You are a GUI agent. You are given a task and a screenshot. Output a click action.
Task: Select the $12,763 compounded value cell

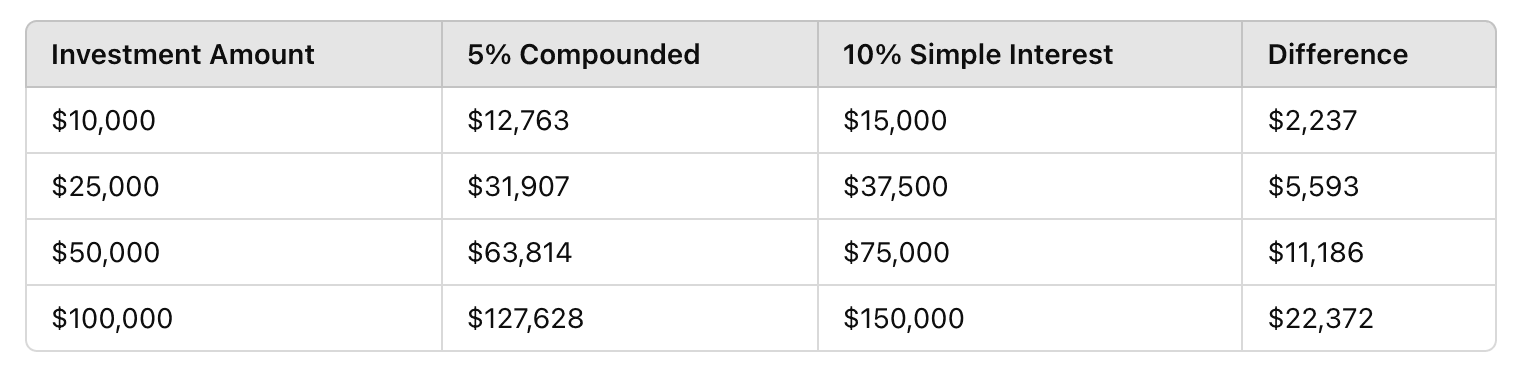pos(630,120)
